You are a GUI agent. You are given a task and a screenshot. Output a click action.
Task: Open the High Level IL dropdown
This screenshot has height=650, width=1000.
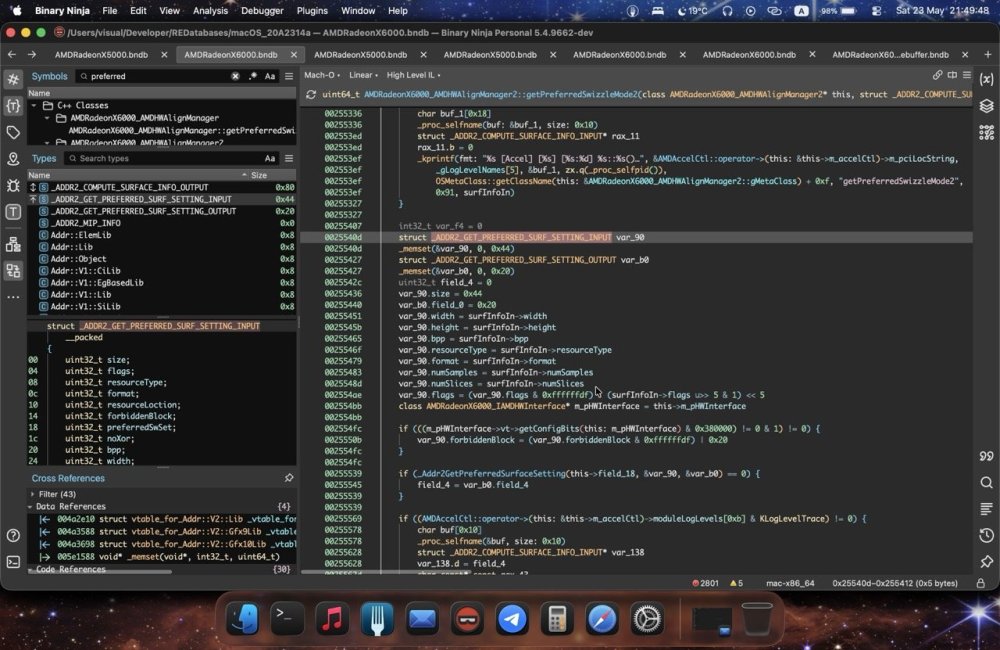(x=413, y=75)
